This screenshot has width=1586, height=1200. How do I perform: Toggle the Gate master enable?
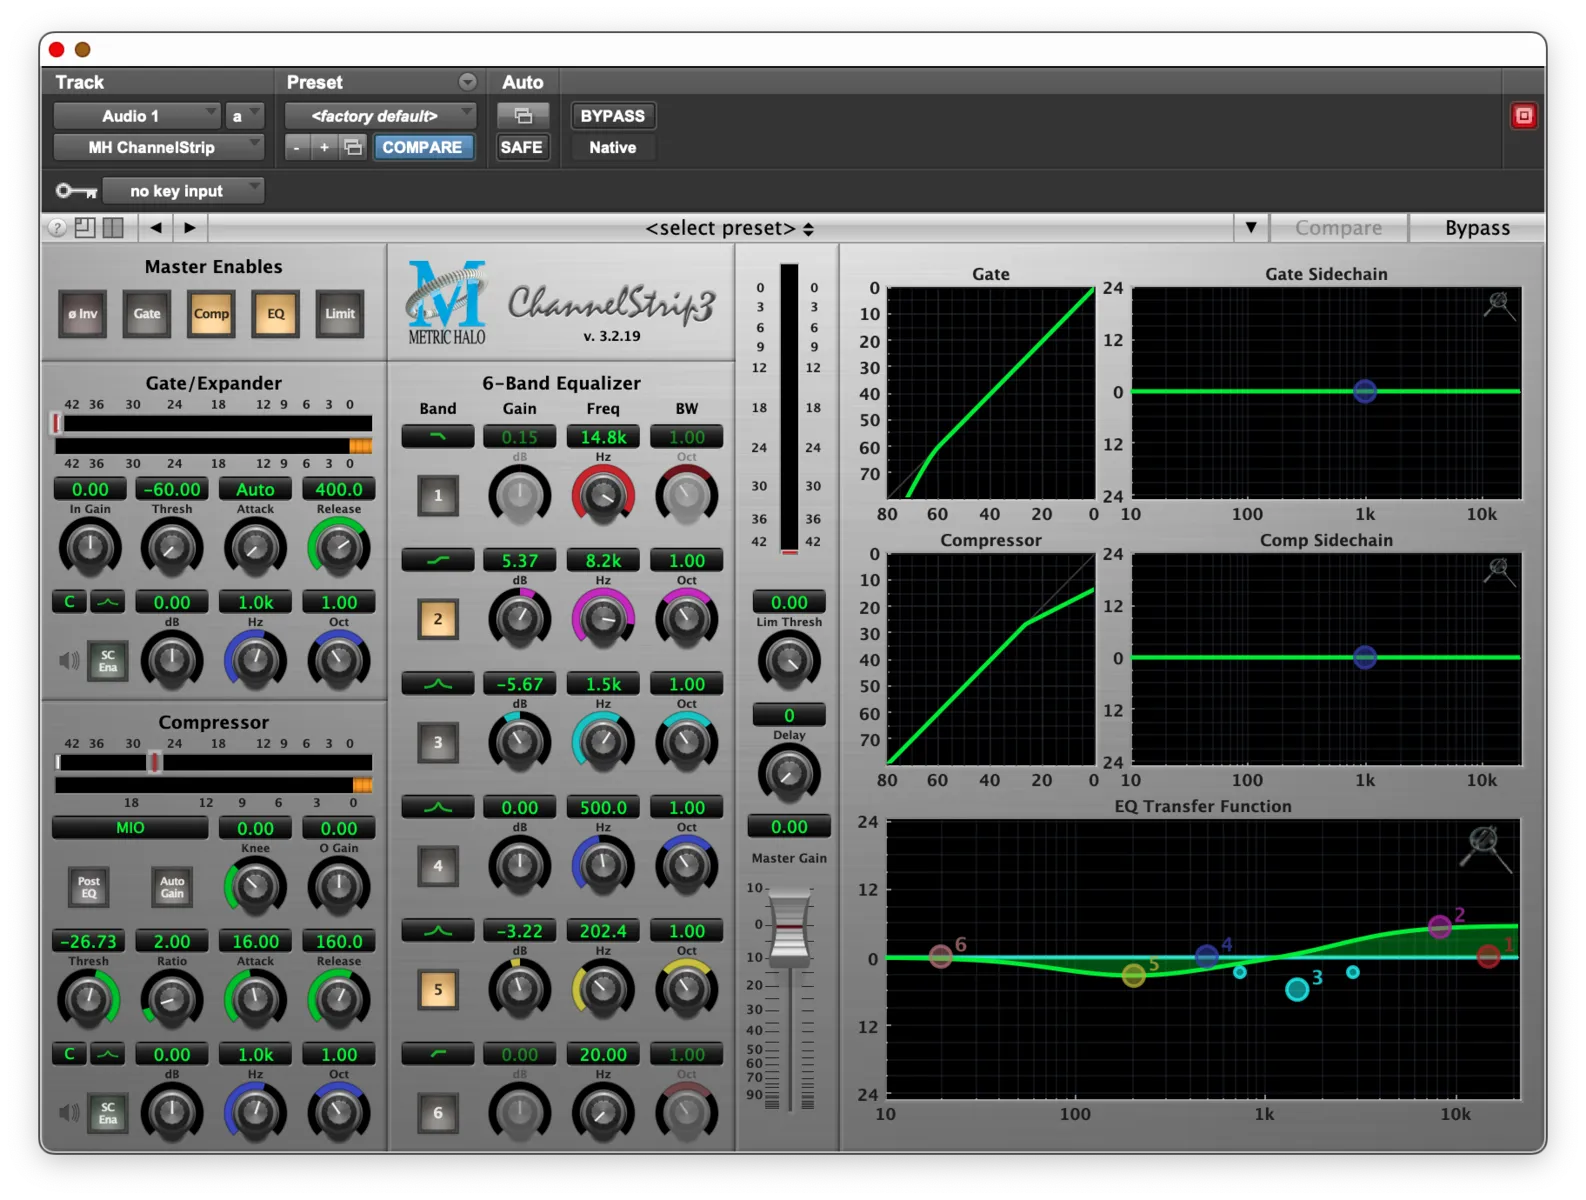point(147,314)
